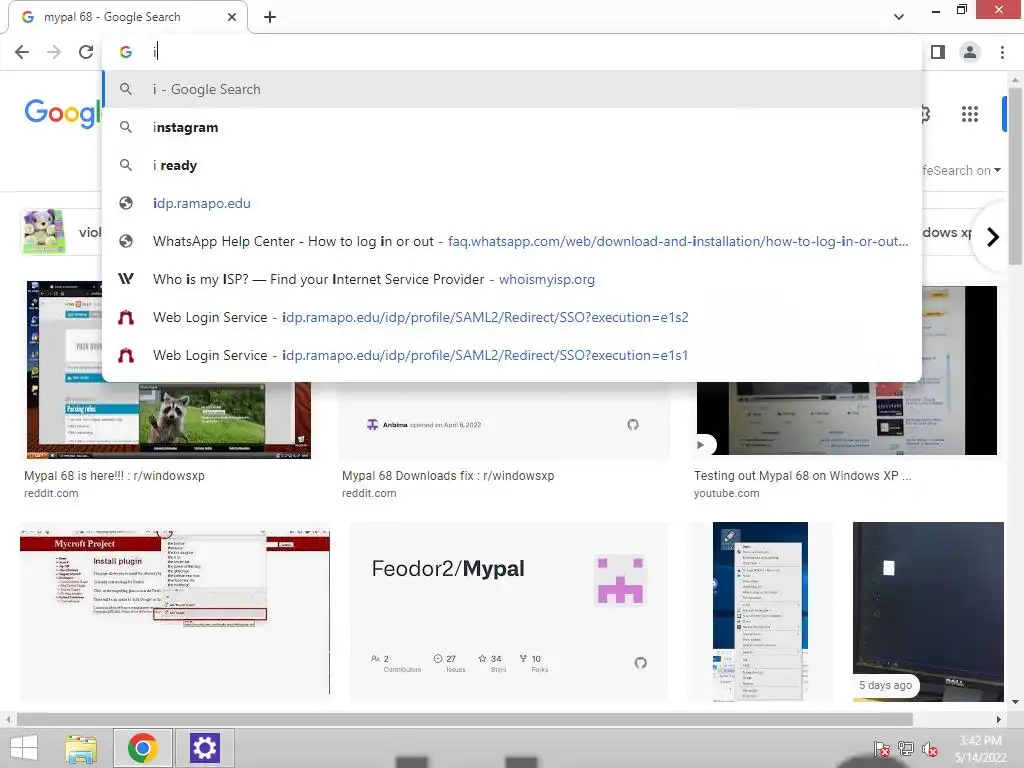1024x768 pixels.
Task: Click the whoismyisp W favicon
Action: [x=126, y=279]
